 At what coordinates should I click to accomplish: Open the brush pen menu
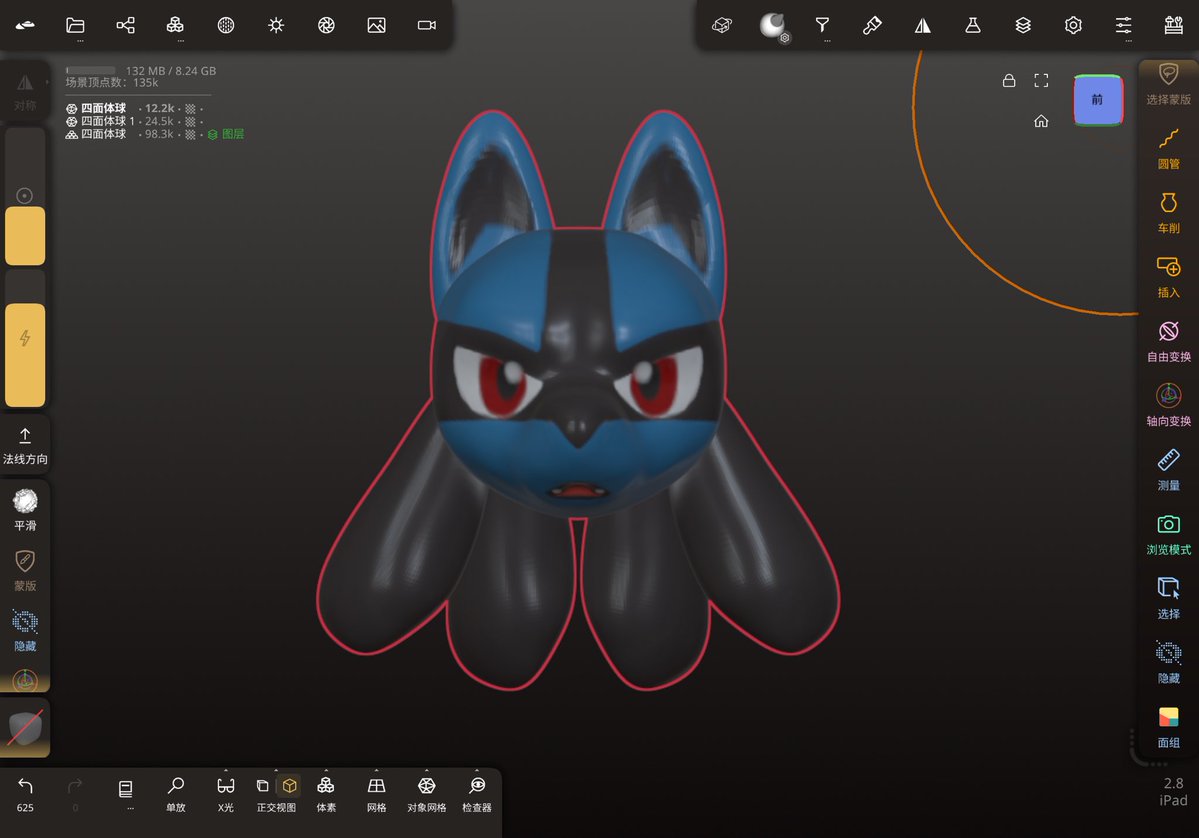(872, 25)
